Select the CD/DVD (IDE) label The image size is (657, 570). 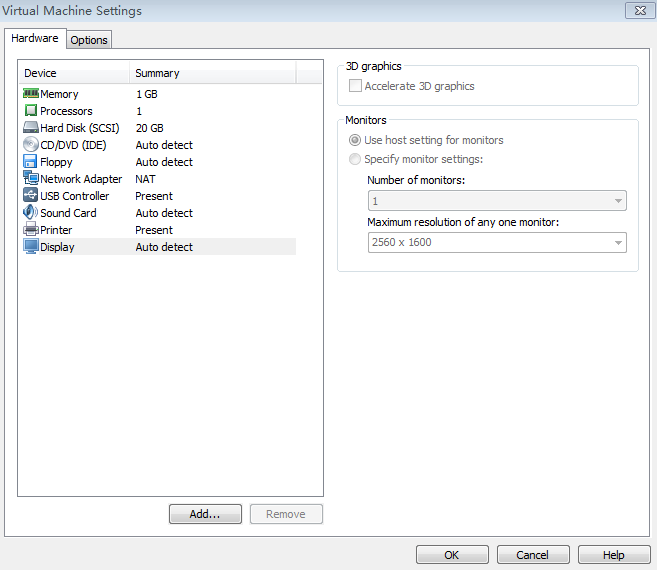point(73,145)
